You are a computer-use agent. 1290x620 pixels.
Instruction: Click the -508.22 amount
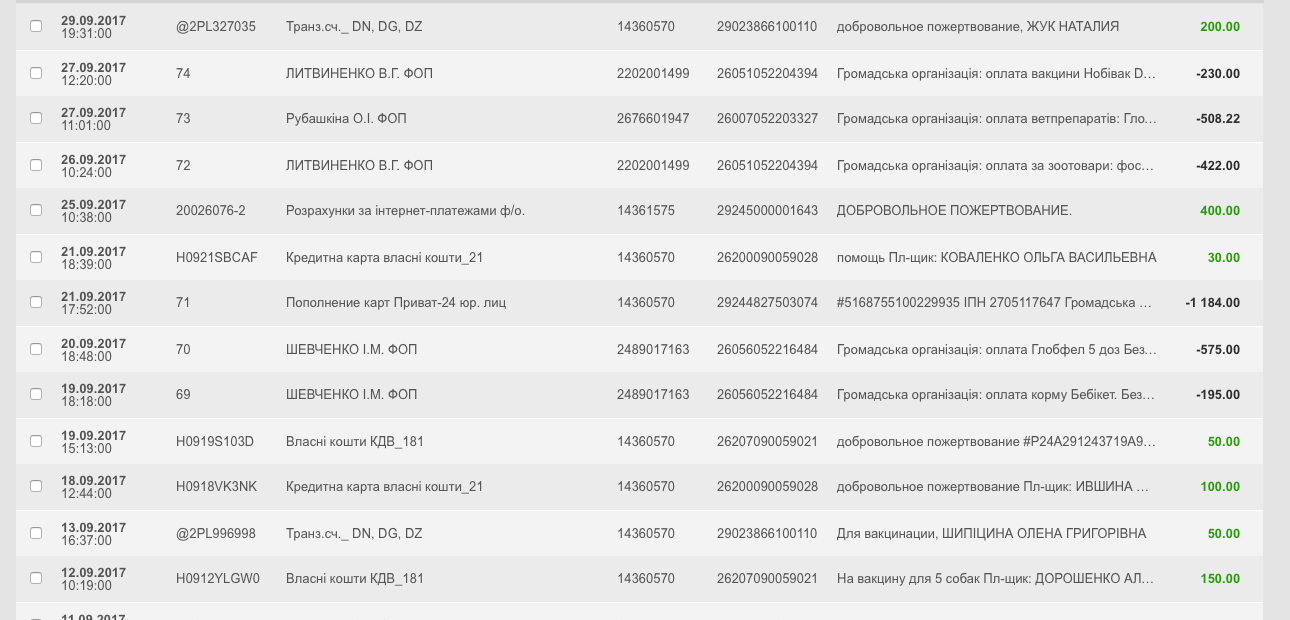pyautogui.click(x=1217, y=119)
